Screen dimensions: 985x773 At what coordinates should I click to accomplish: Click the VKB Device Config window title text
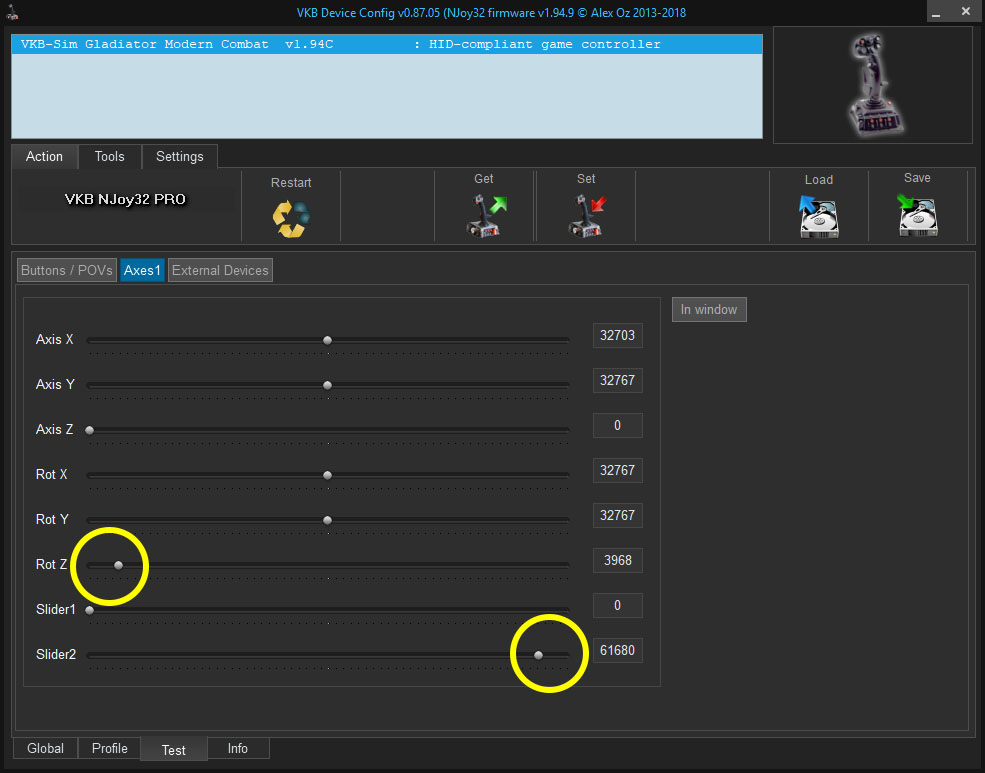(x=491, y=13)
